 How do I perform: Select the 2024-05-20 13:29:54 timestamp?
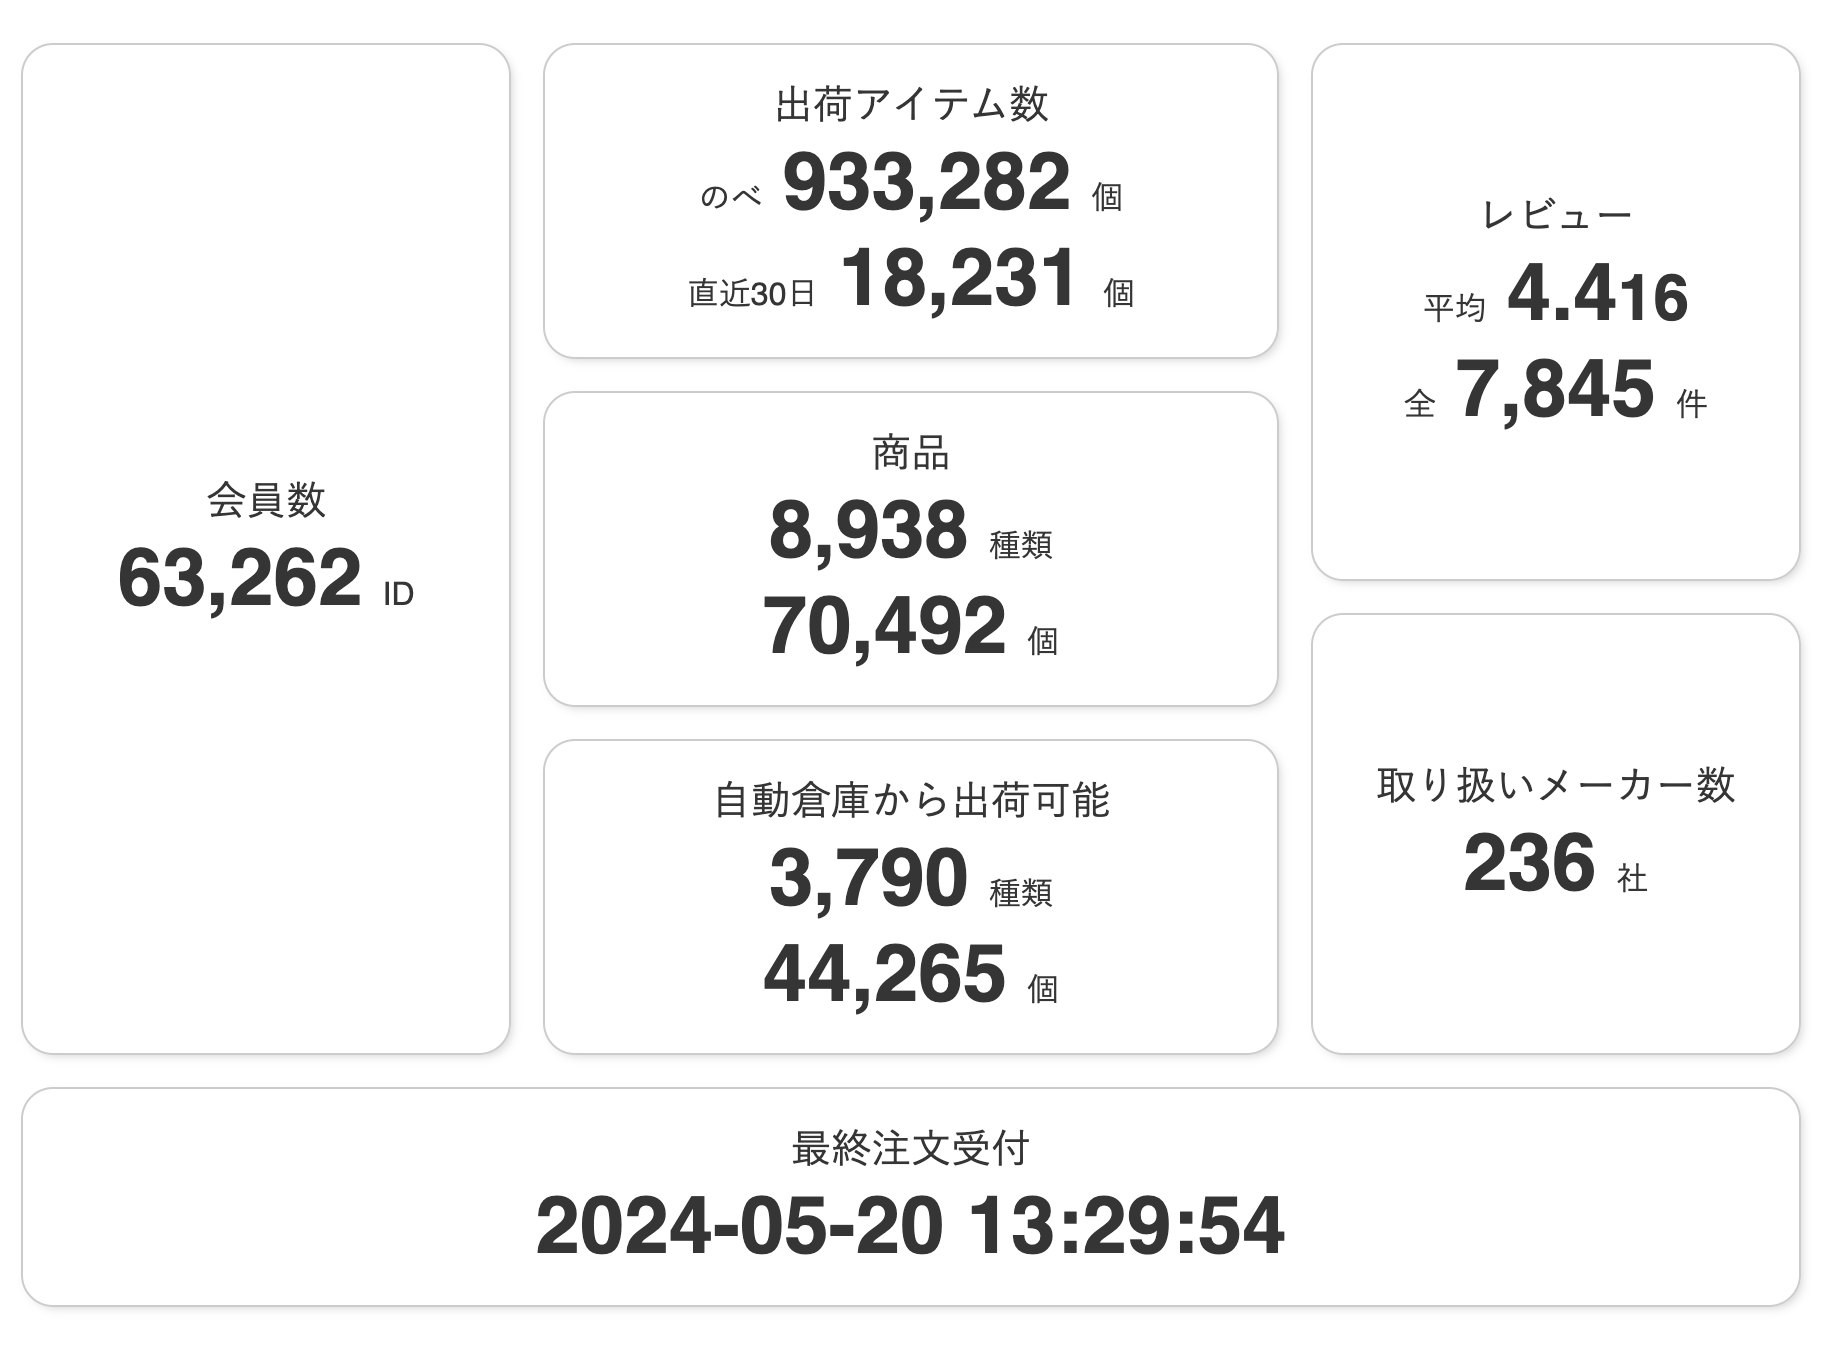tap(910, 1227)
